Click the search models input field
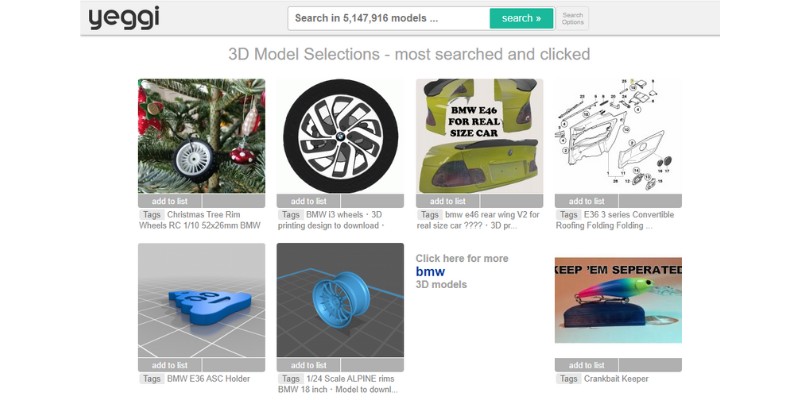 389,18
